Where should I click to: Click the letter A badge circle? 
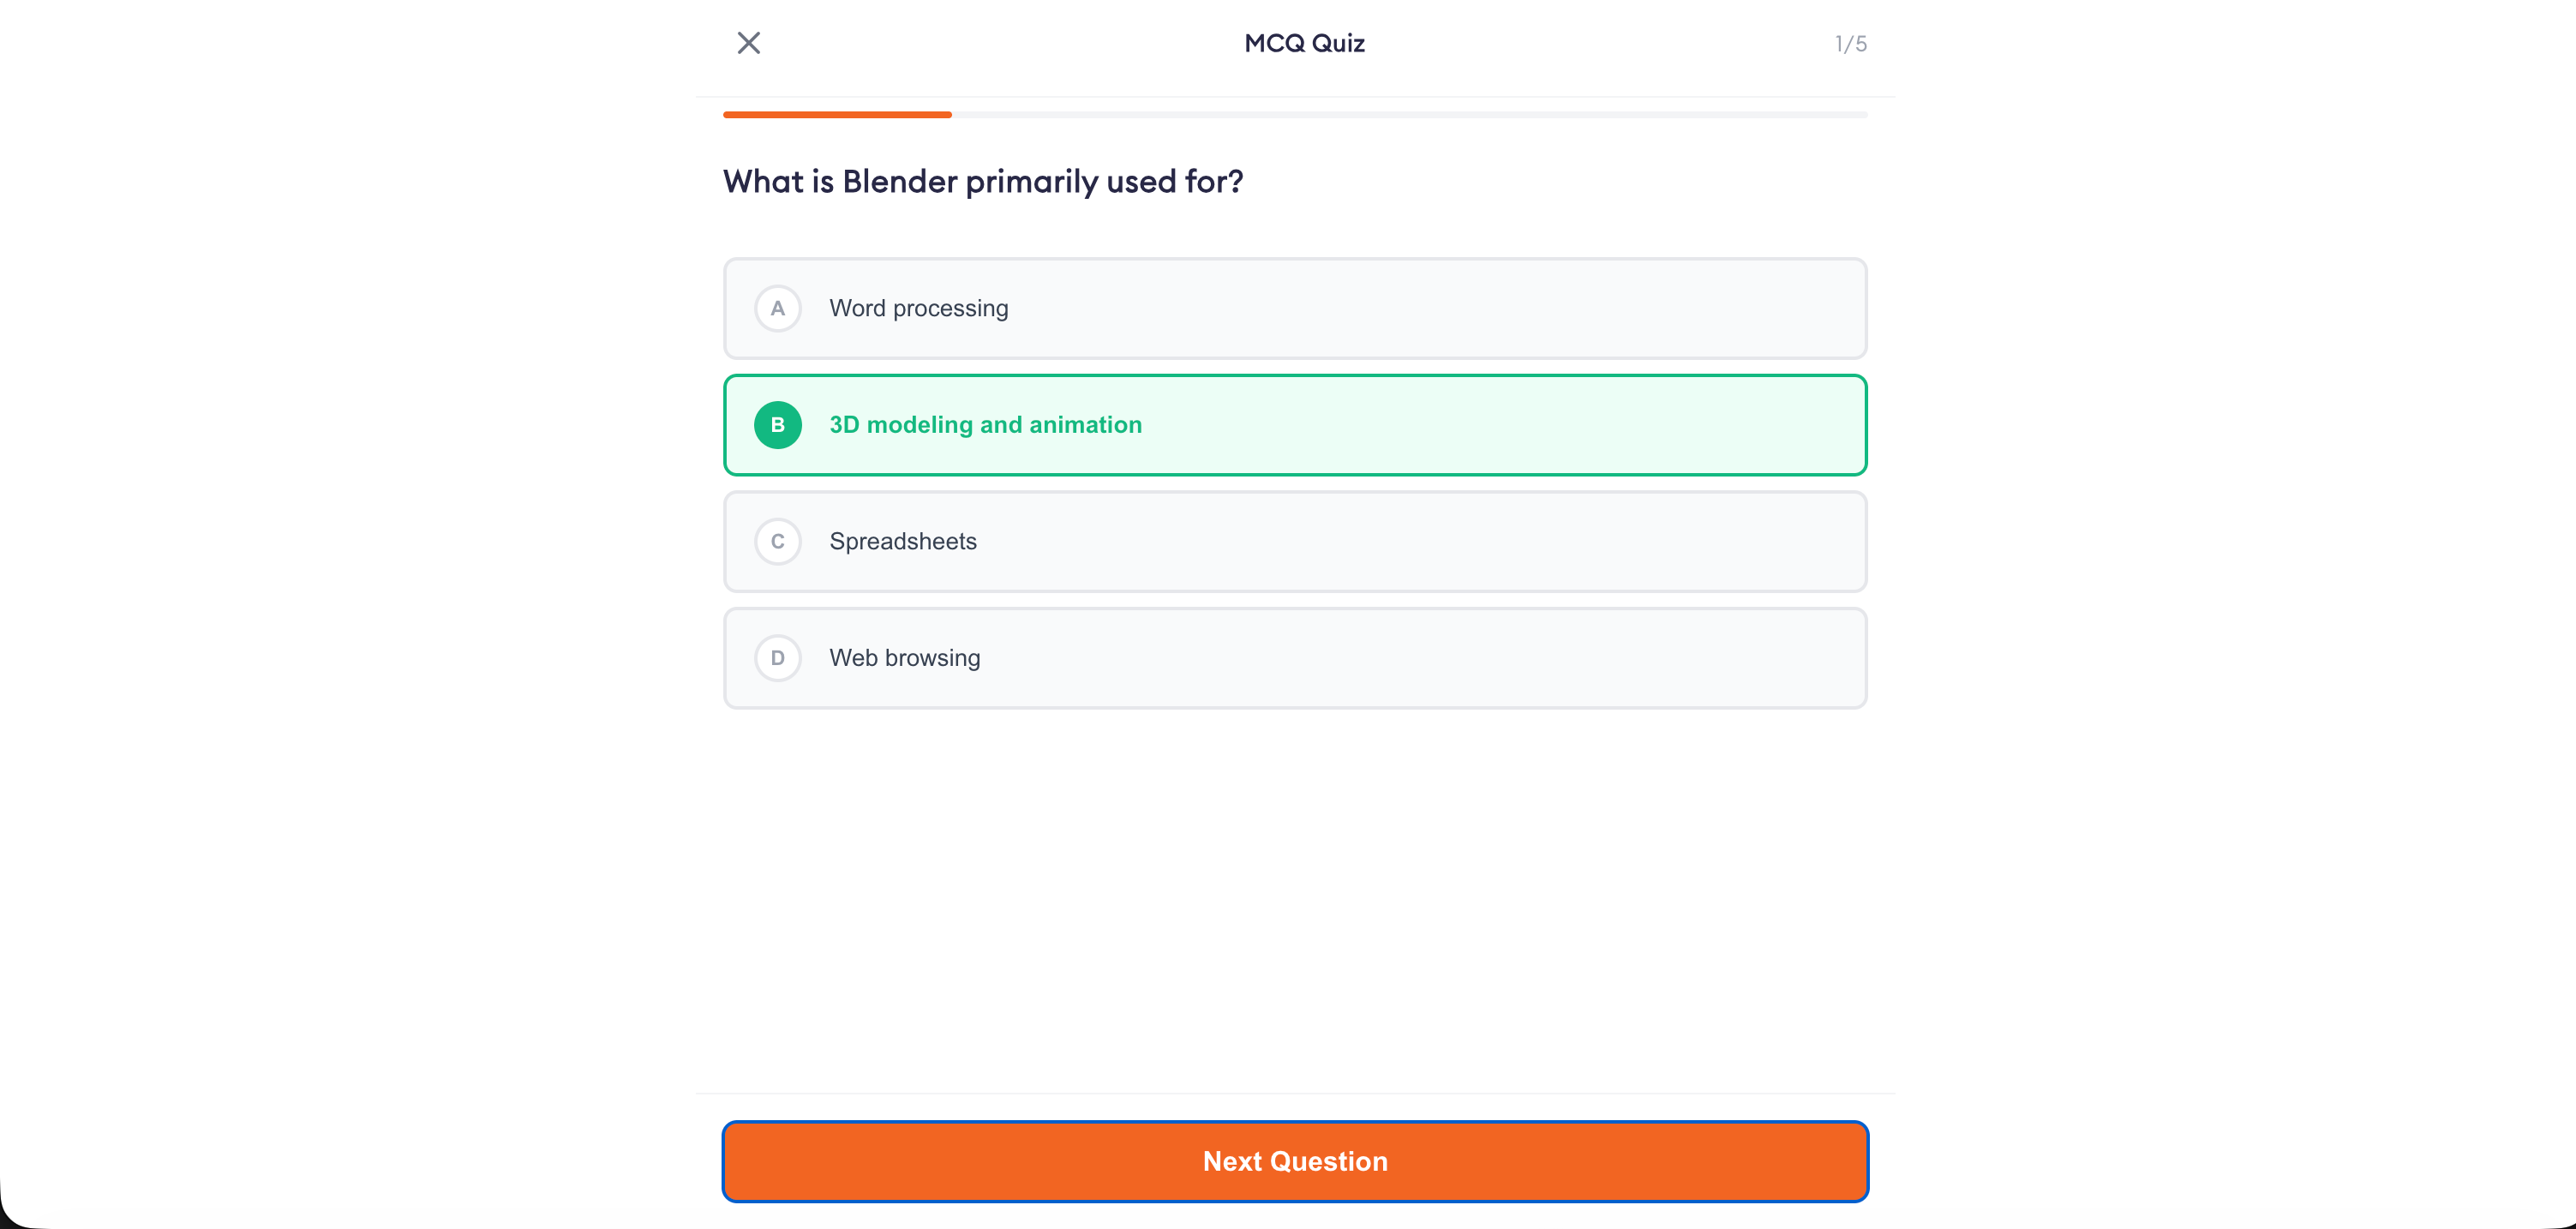(778, 308)
